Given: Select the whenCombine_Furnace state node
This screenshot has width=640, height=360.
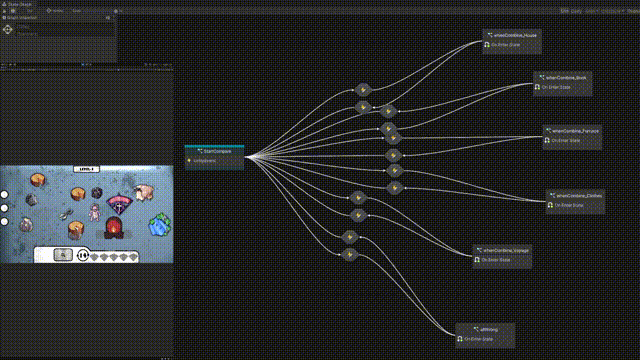Looking at the screenshot, I should 572,137.
